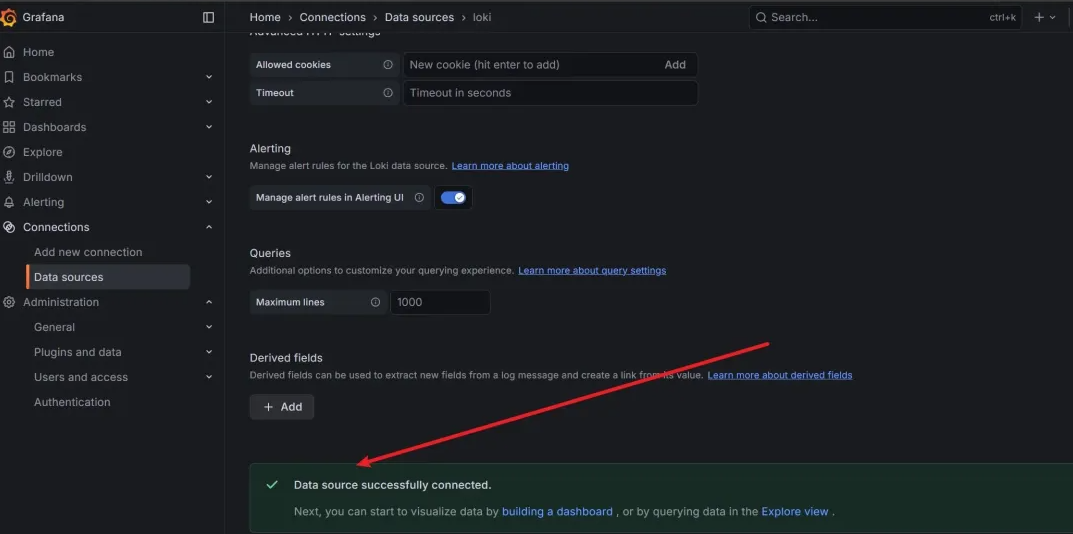Select Data sources in sidebar
Screen dimensions: 1073x534
pos(108,277)
